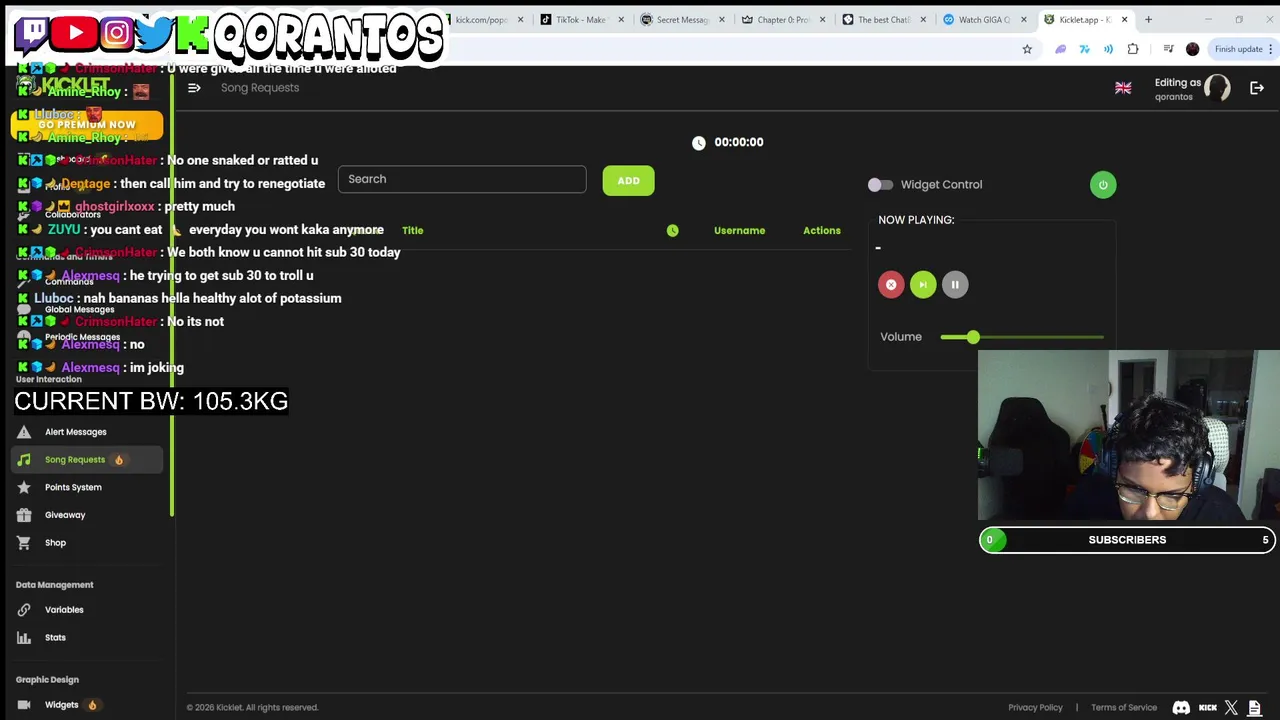Pause the current song playback
Image resolution: width=1280 pixels, height=720 pixels.
pos(955,285)
